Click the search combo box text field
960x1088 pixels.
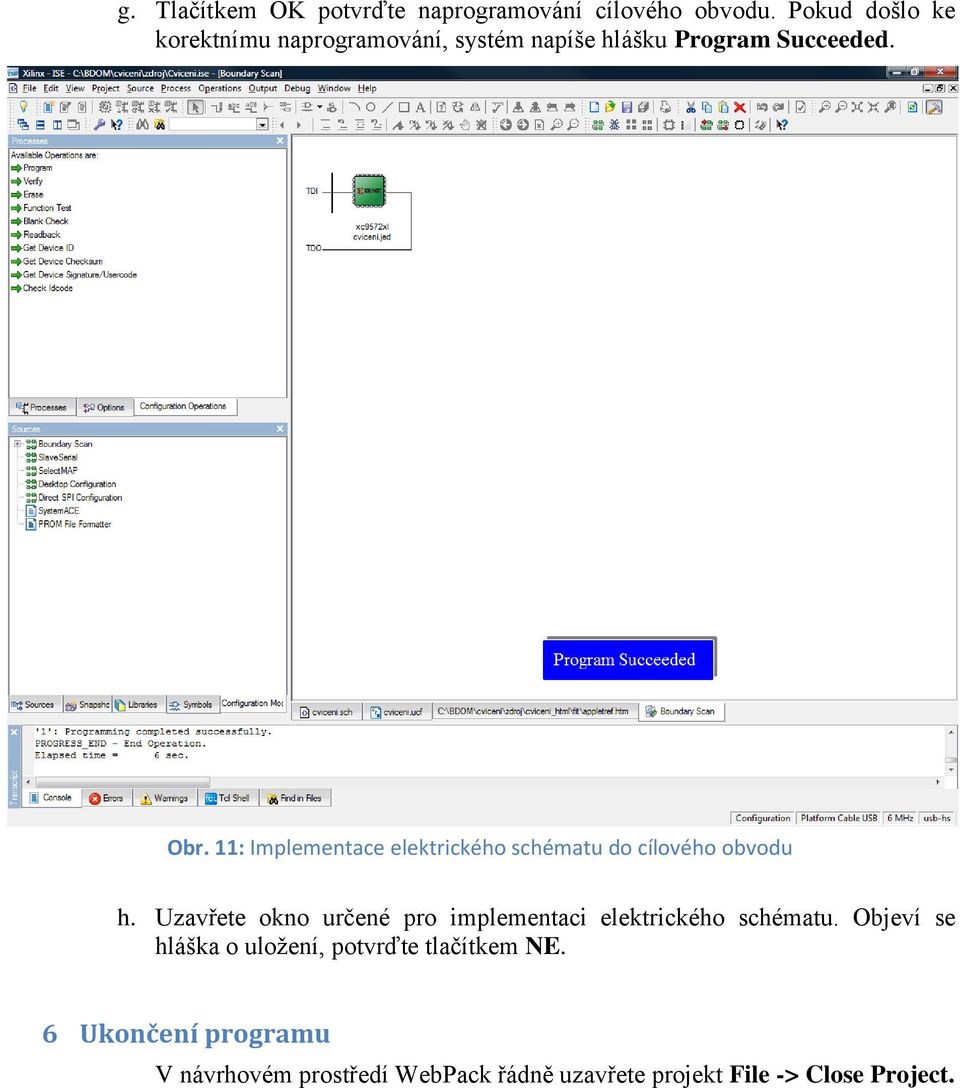212,125
